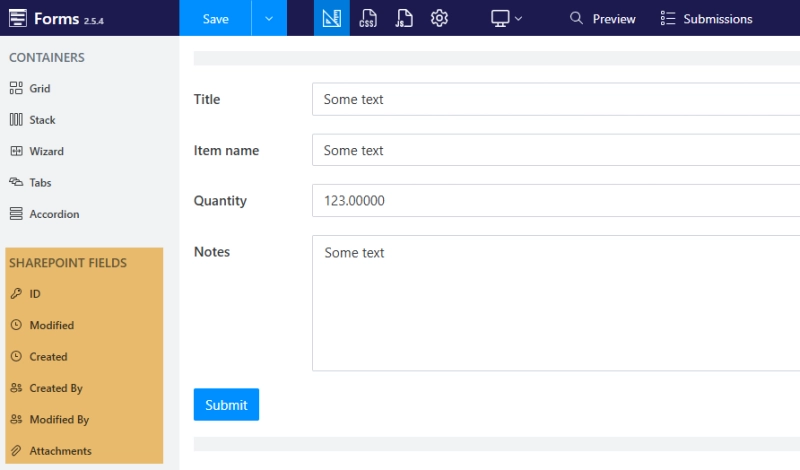This screenshot has width=800, height=470.
Task: Expand the Save dropdown arrow
Action: 269,18
